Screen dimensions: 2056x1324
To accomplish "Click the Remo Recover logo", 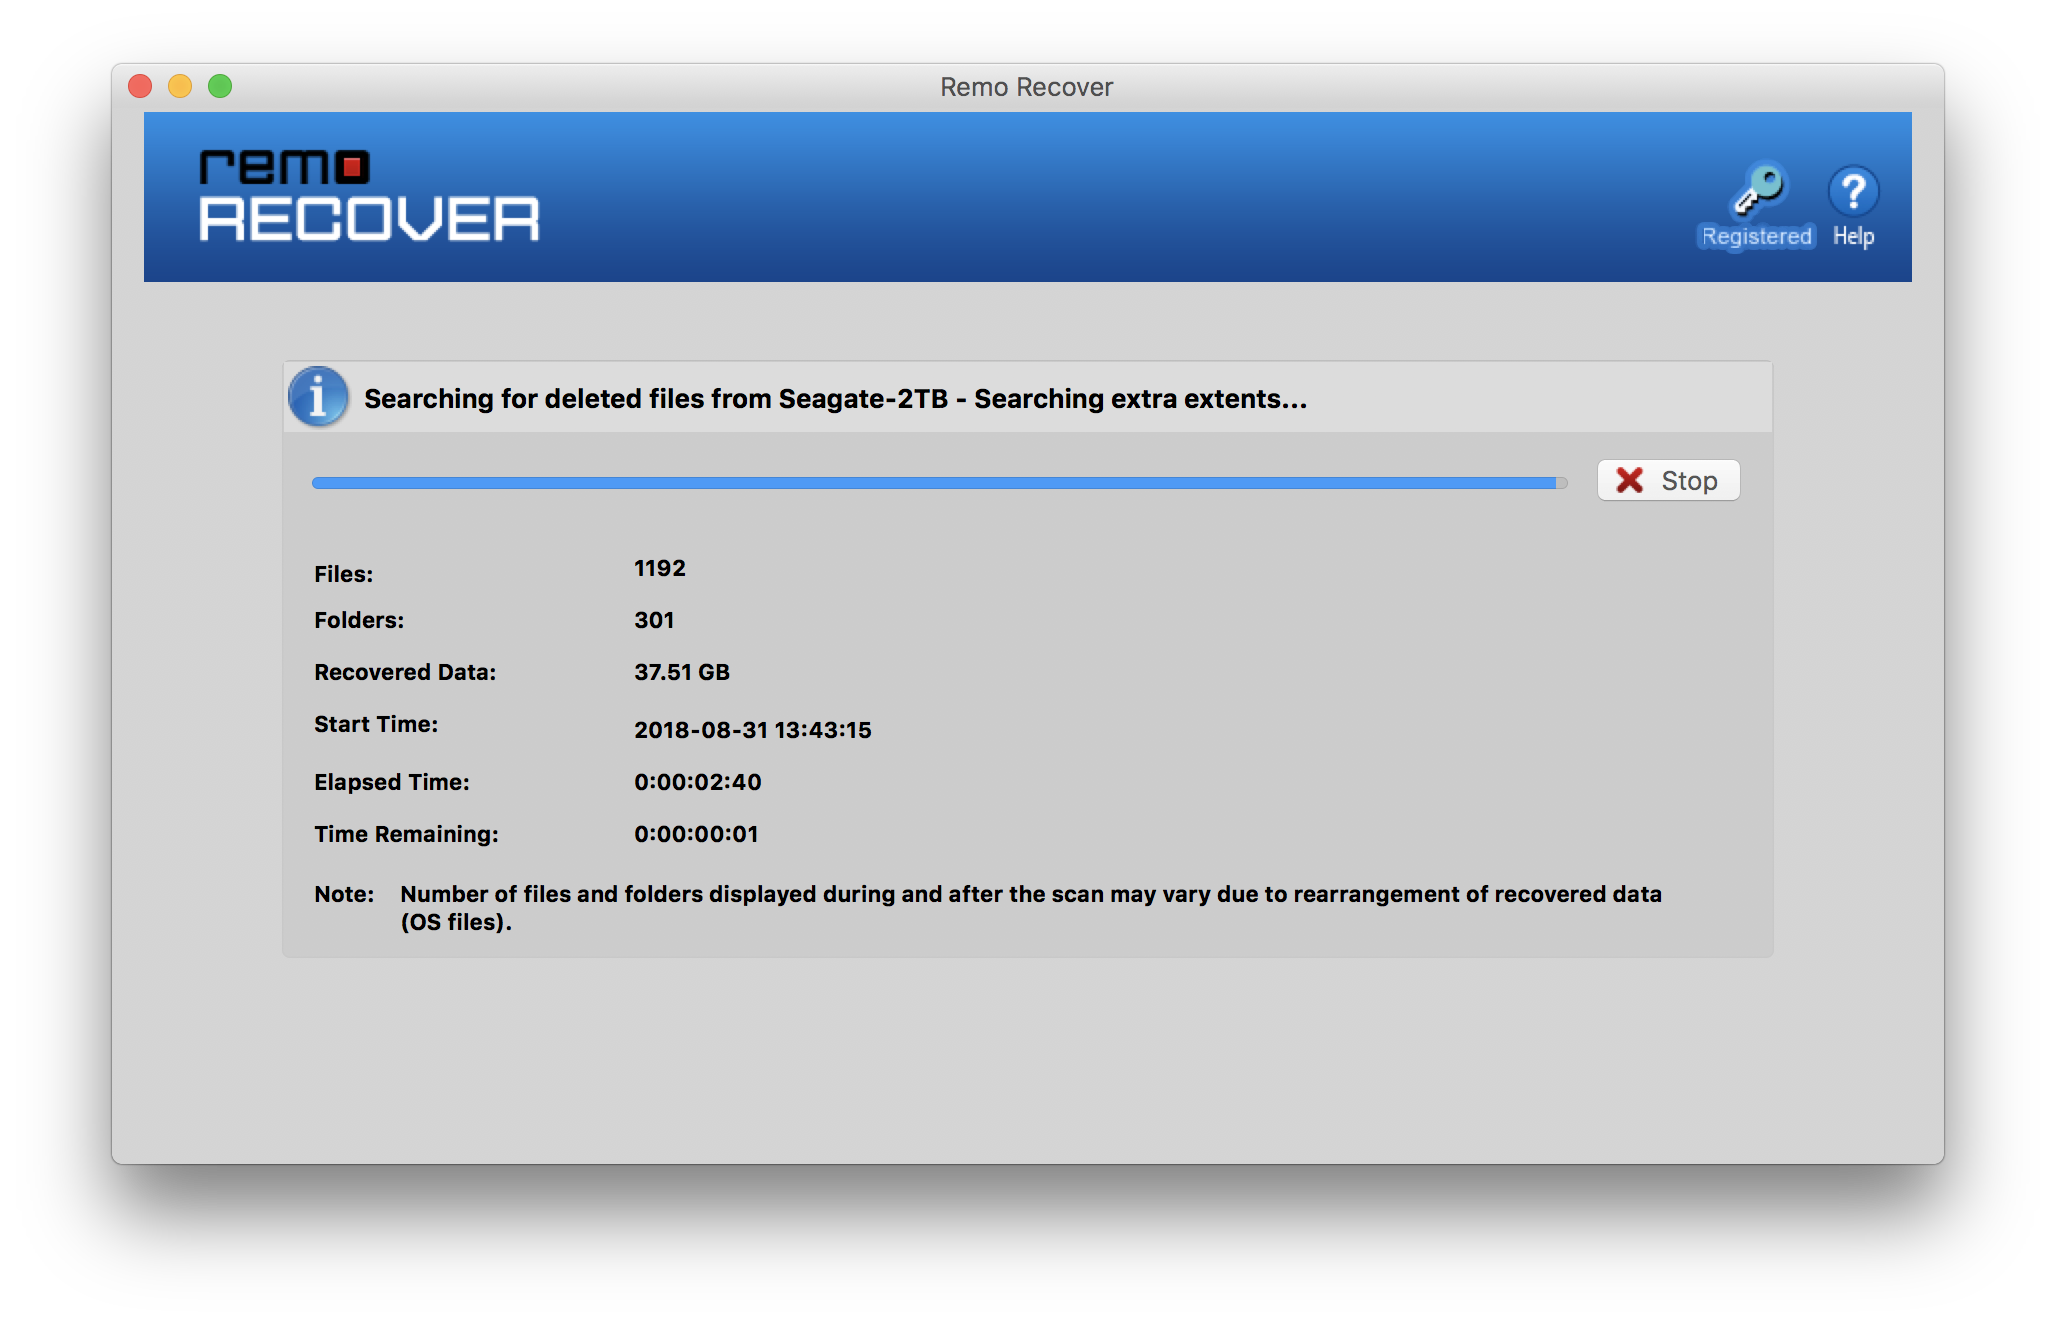I will (369, 196).
